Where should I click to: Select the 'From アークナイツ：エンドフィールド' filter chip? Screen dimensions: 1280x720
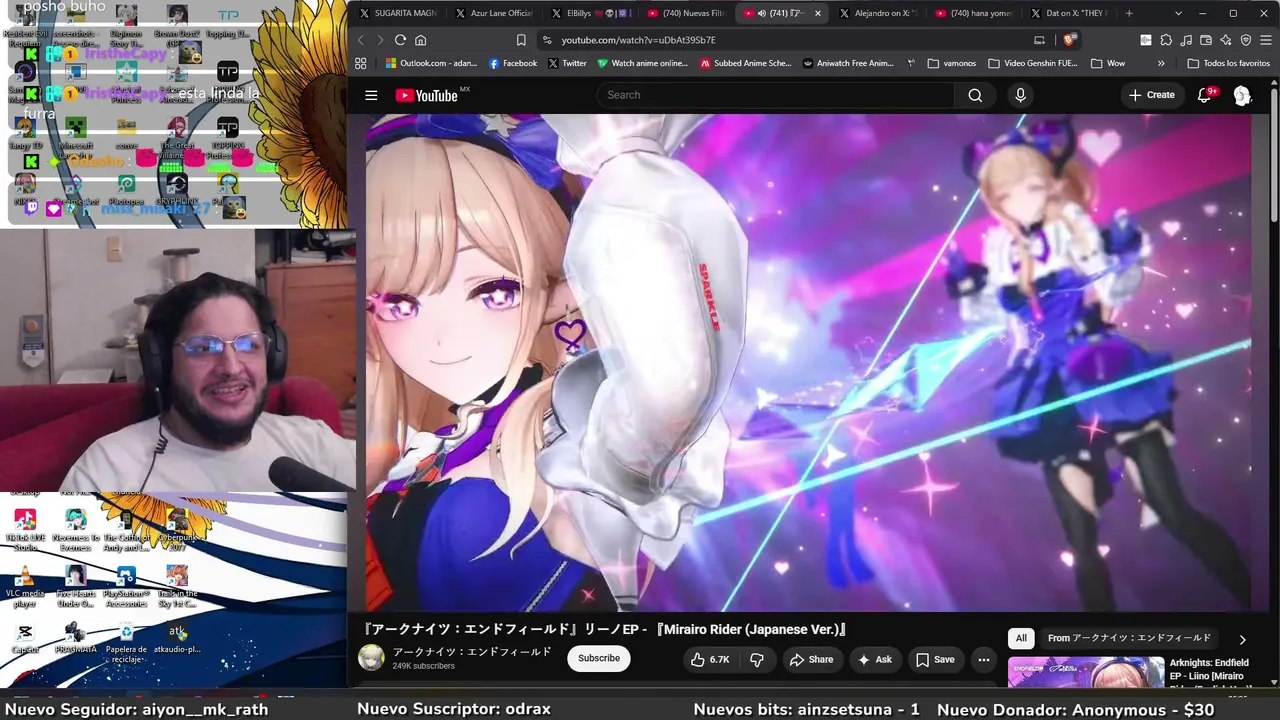click(1129, 638)
